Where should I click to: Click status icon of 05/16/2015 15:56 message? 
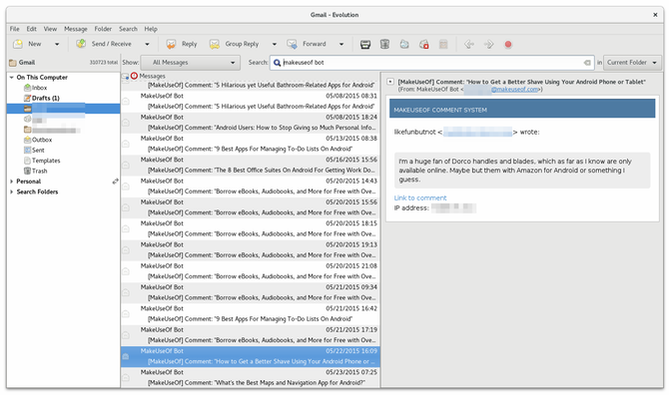126,165
